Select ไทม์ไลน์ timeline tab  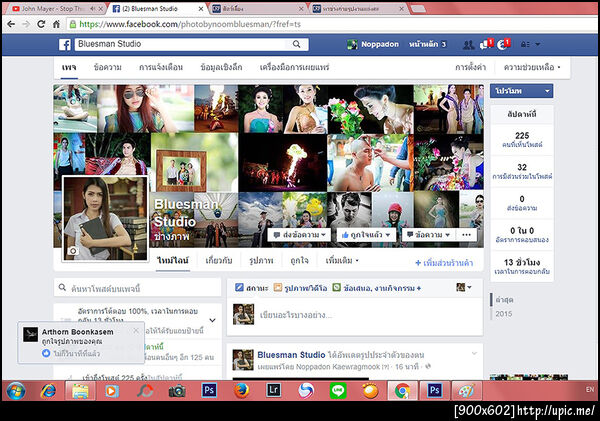coord(173,261)
